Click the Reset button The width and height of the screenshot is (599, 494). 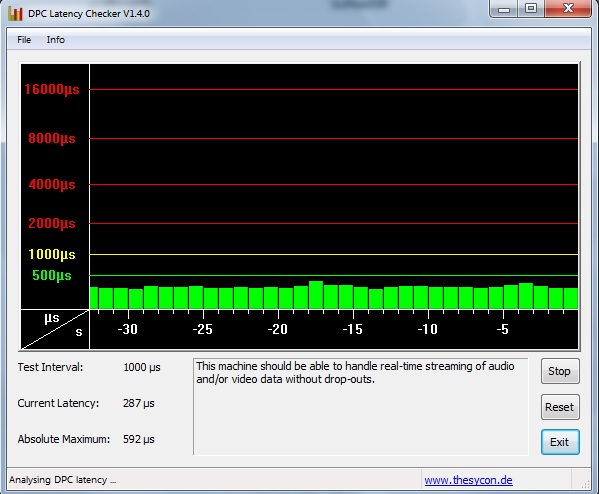point(560,407)
